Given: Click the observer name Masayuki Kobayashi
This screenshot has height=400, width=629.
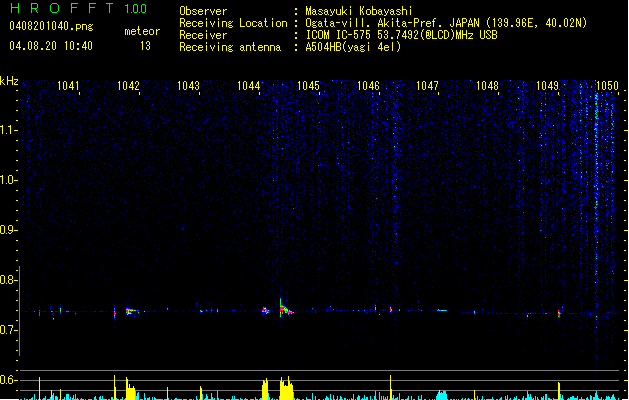Looking at the screenshot, I should (359, 11).
